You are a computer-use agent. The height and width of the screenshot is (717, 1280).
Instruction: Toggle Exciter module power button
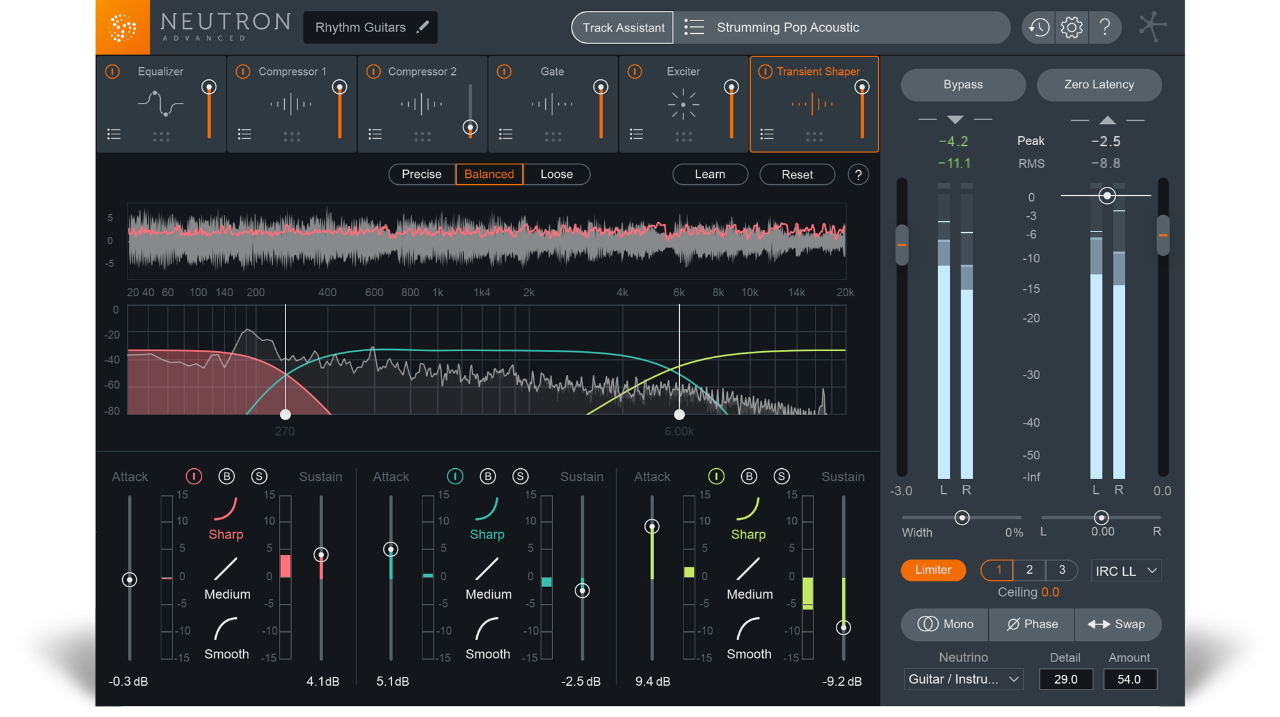(635, 72)
